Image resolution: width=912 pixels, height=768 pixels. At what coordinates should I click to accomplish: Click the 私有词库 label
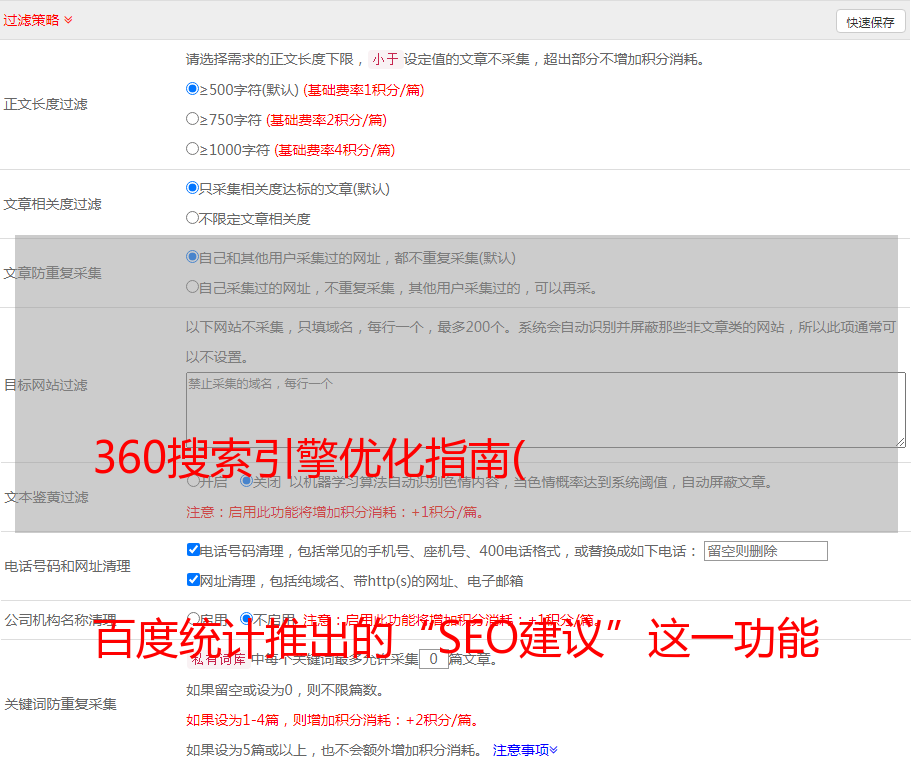(218, 659)
